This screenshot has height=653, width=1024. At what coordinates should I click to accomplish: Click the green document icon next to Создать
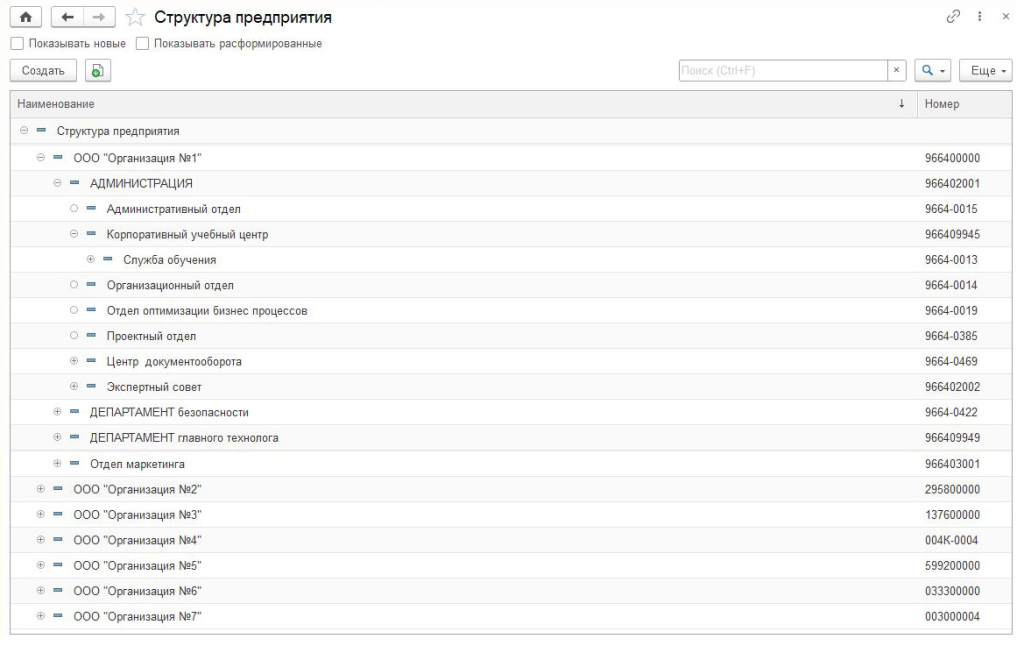pos(97,71)
